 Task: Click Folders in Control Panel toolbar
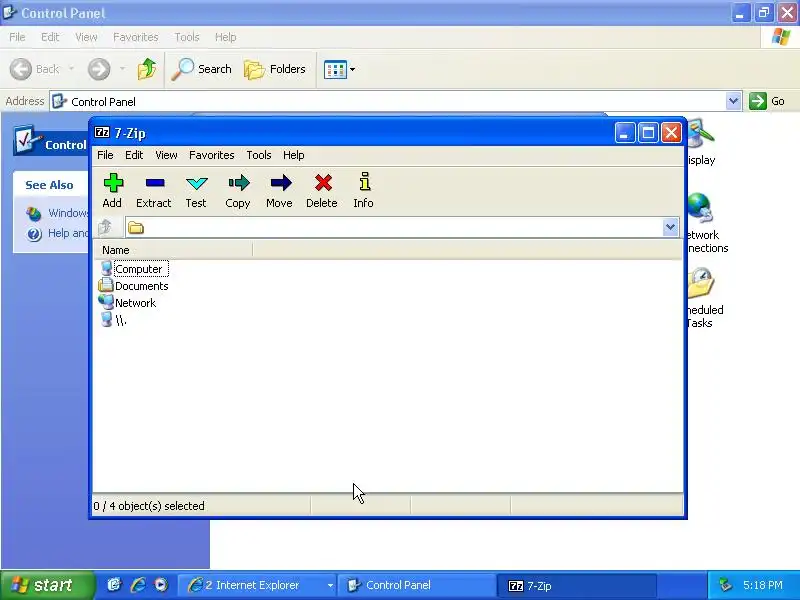tap(274, 69)
